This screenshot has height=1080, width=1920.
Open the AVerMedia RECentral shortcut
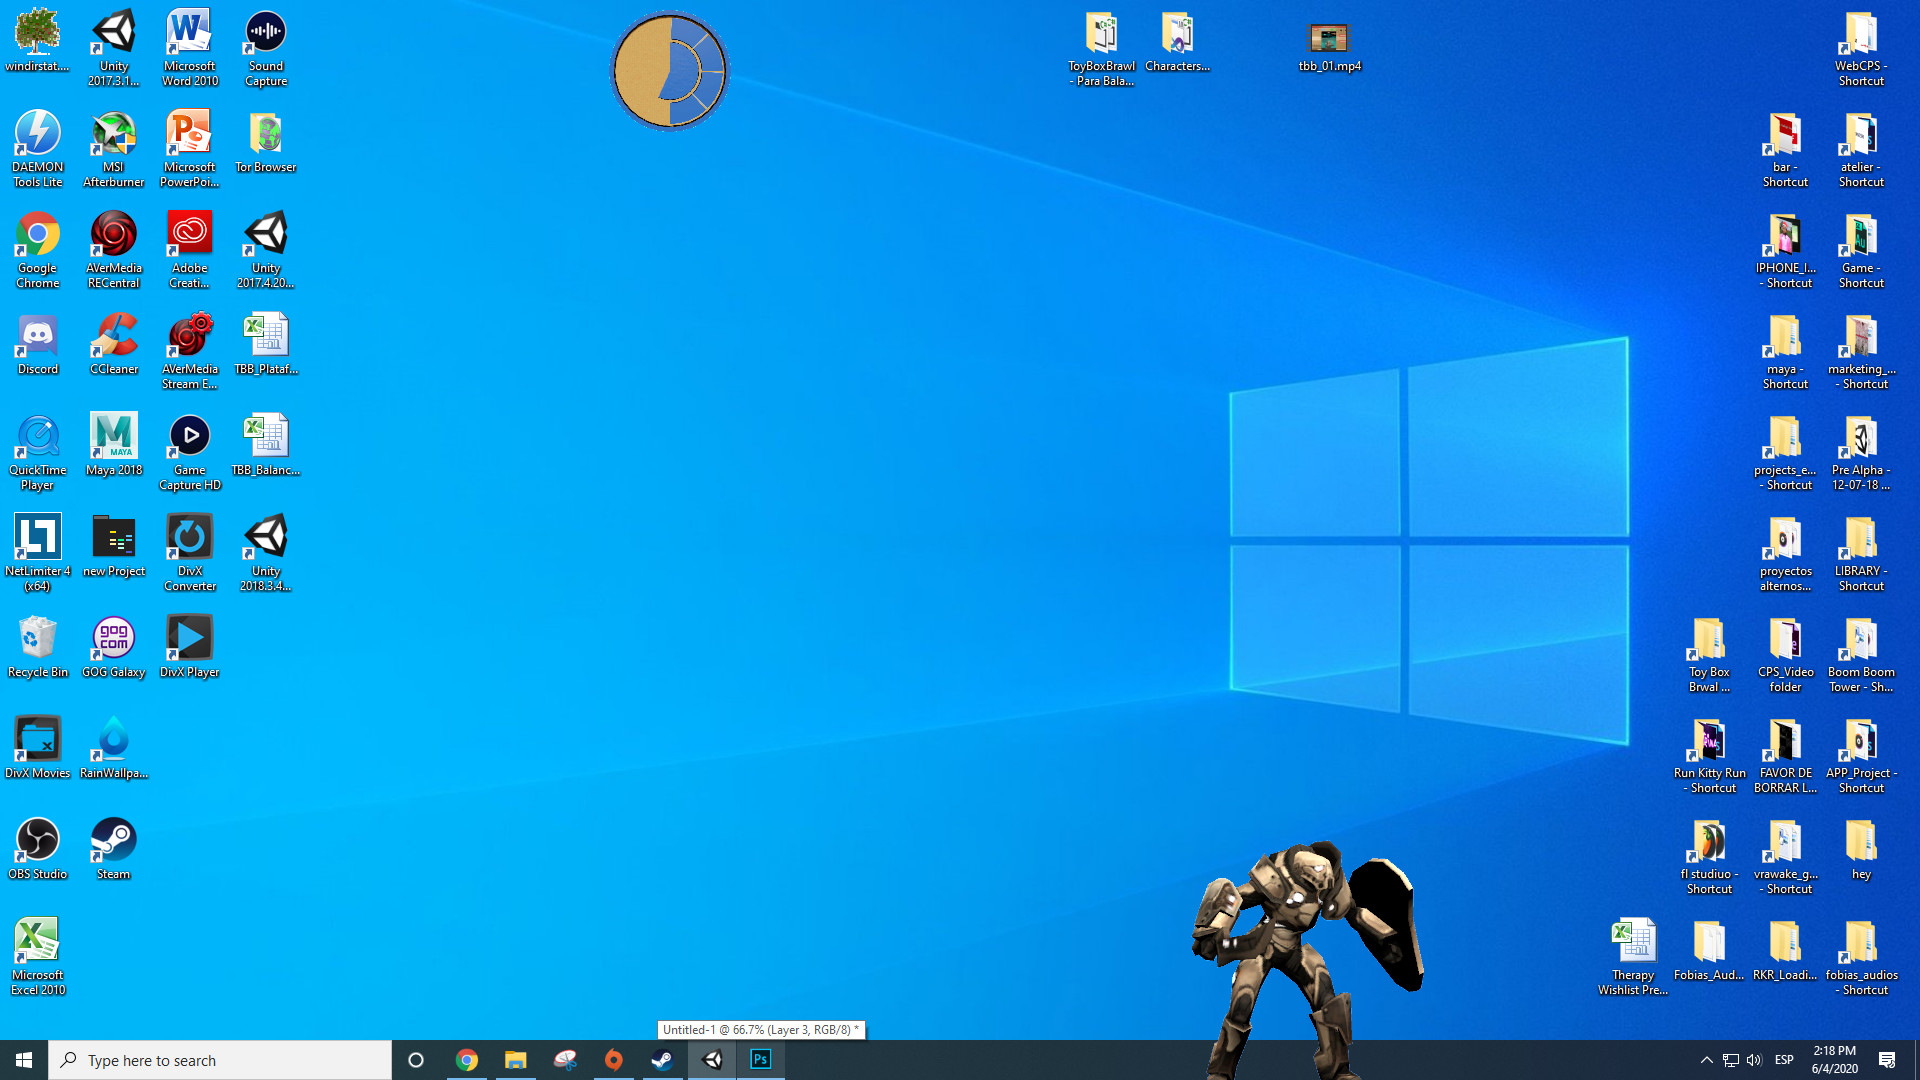pyautogui.click(x=114, y=249)
